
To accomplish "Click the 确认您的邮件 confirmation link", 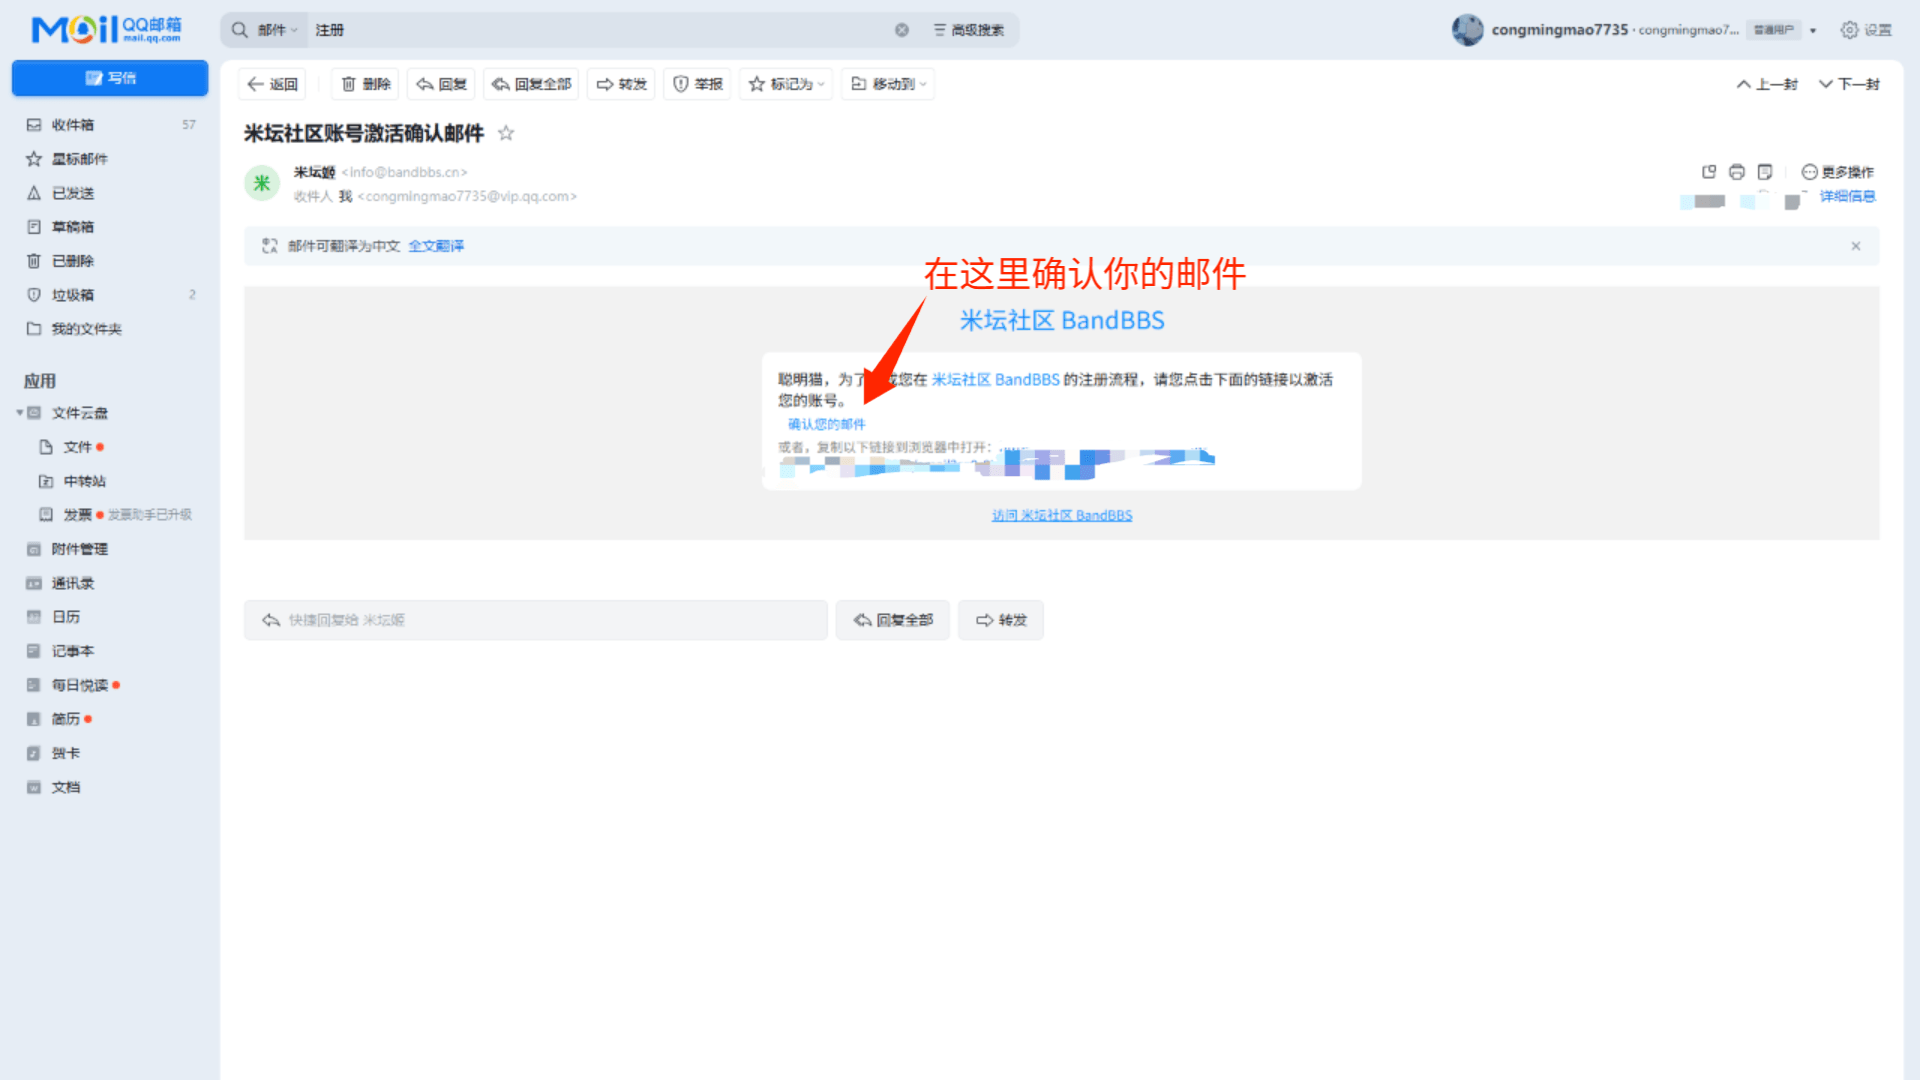I will point(826,424).
